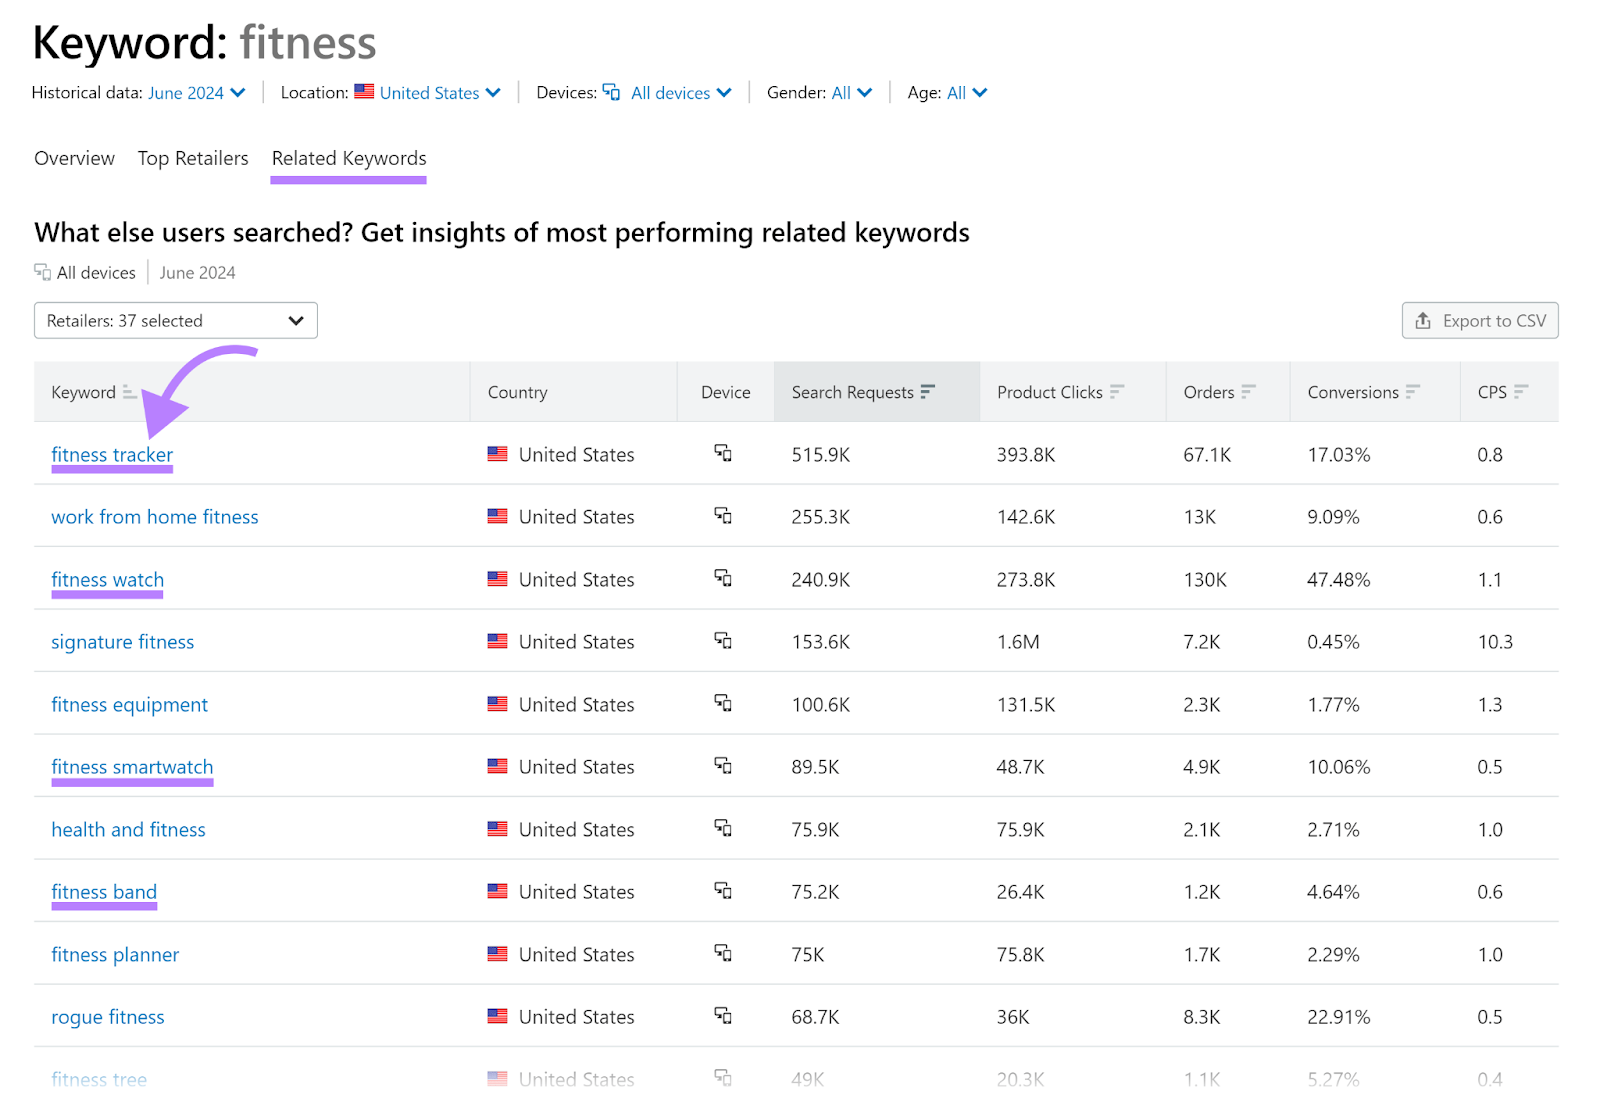
Task: Click the US flag in the signature fitness row
Action: pyautogui.click(x=497, y=641)
